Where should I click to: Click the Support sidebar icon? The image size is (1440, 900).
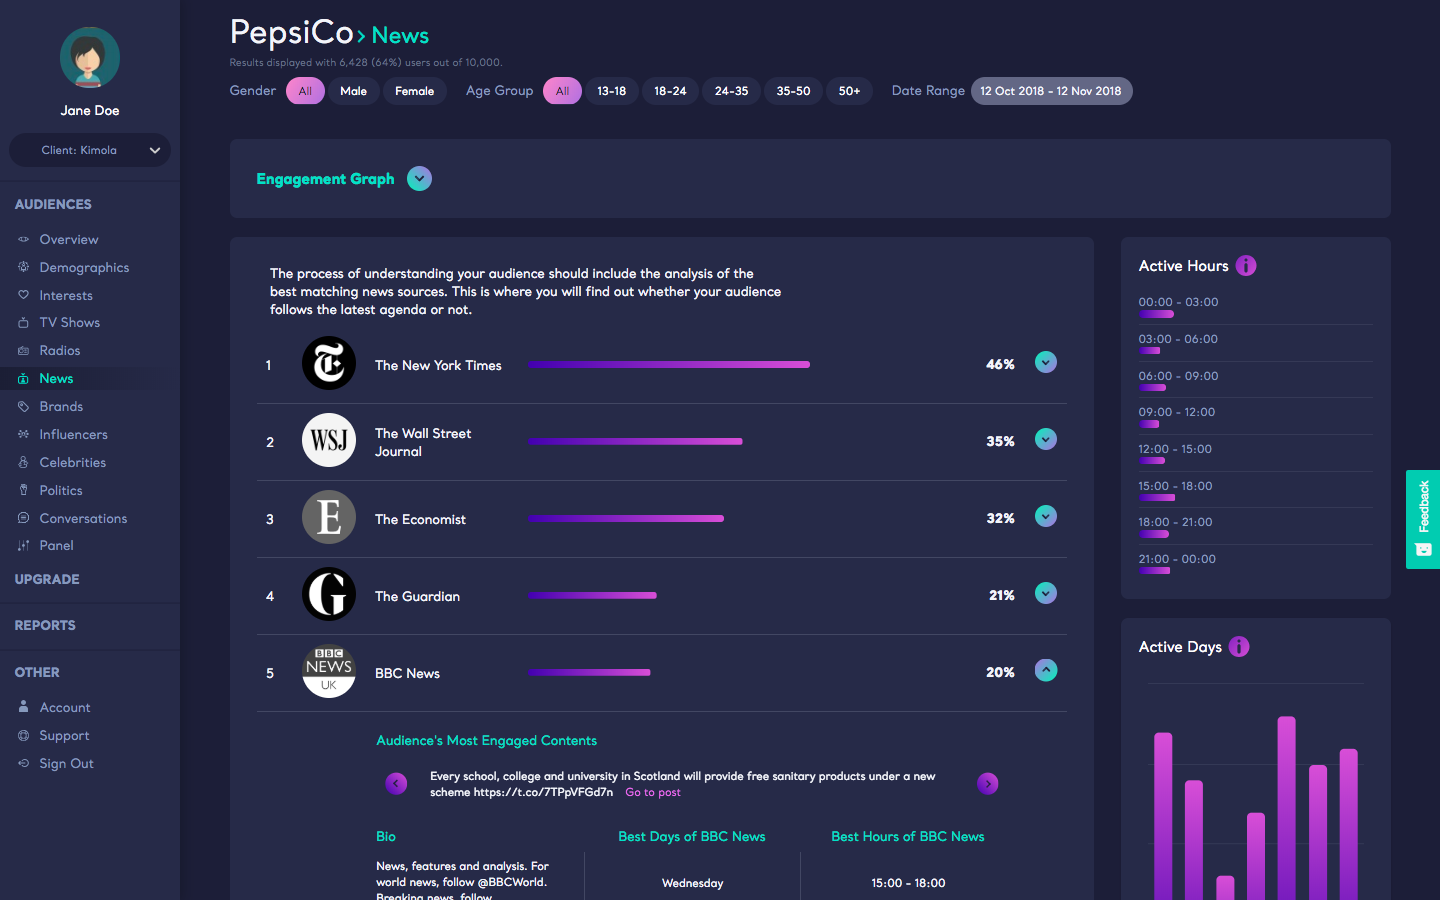(x=23, y=735)
